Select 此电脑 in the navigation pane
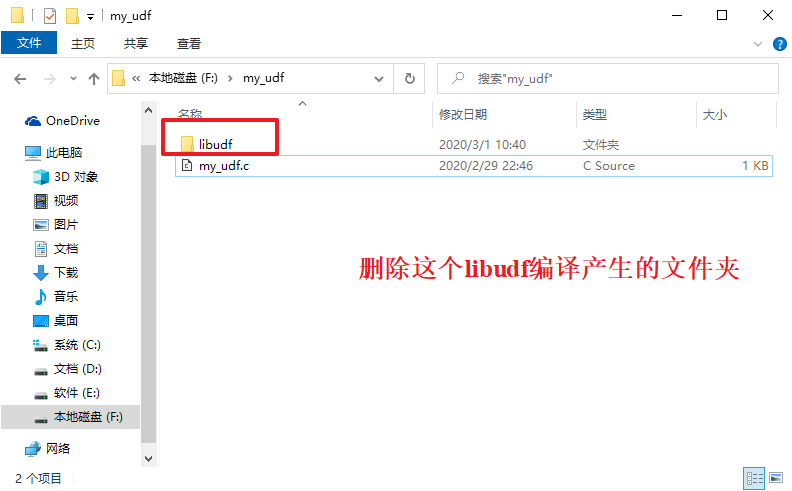Image resolution: width=792 pixels, height=491 pixels. (x=53, y=153)
